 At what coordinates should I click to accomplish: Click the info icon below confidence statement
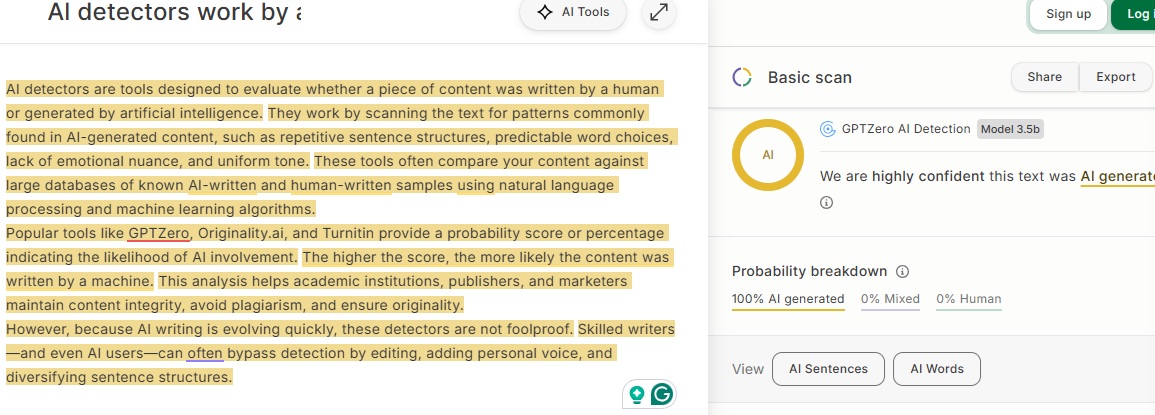(826, 202)
